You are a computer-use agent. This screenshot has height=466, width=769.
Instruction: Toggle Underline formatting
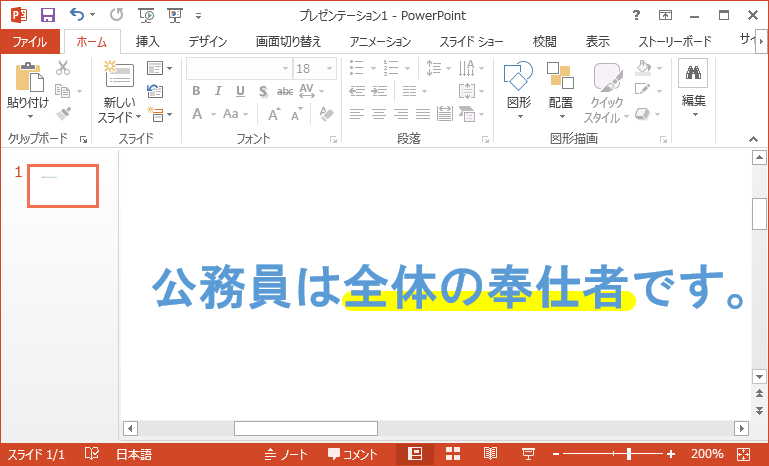pos(240,91)
